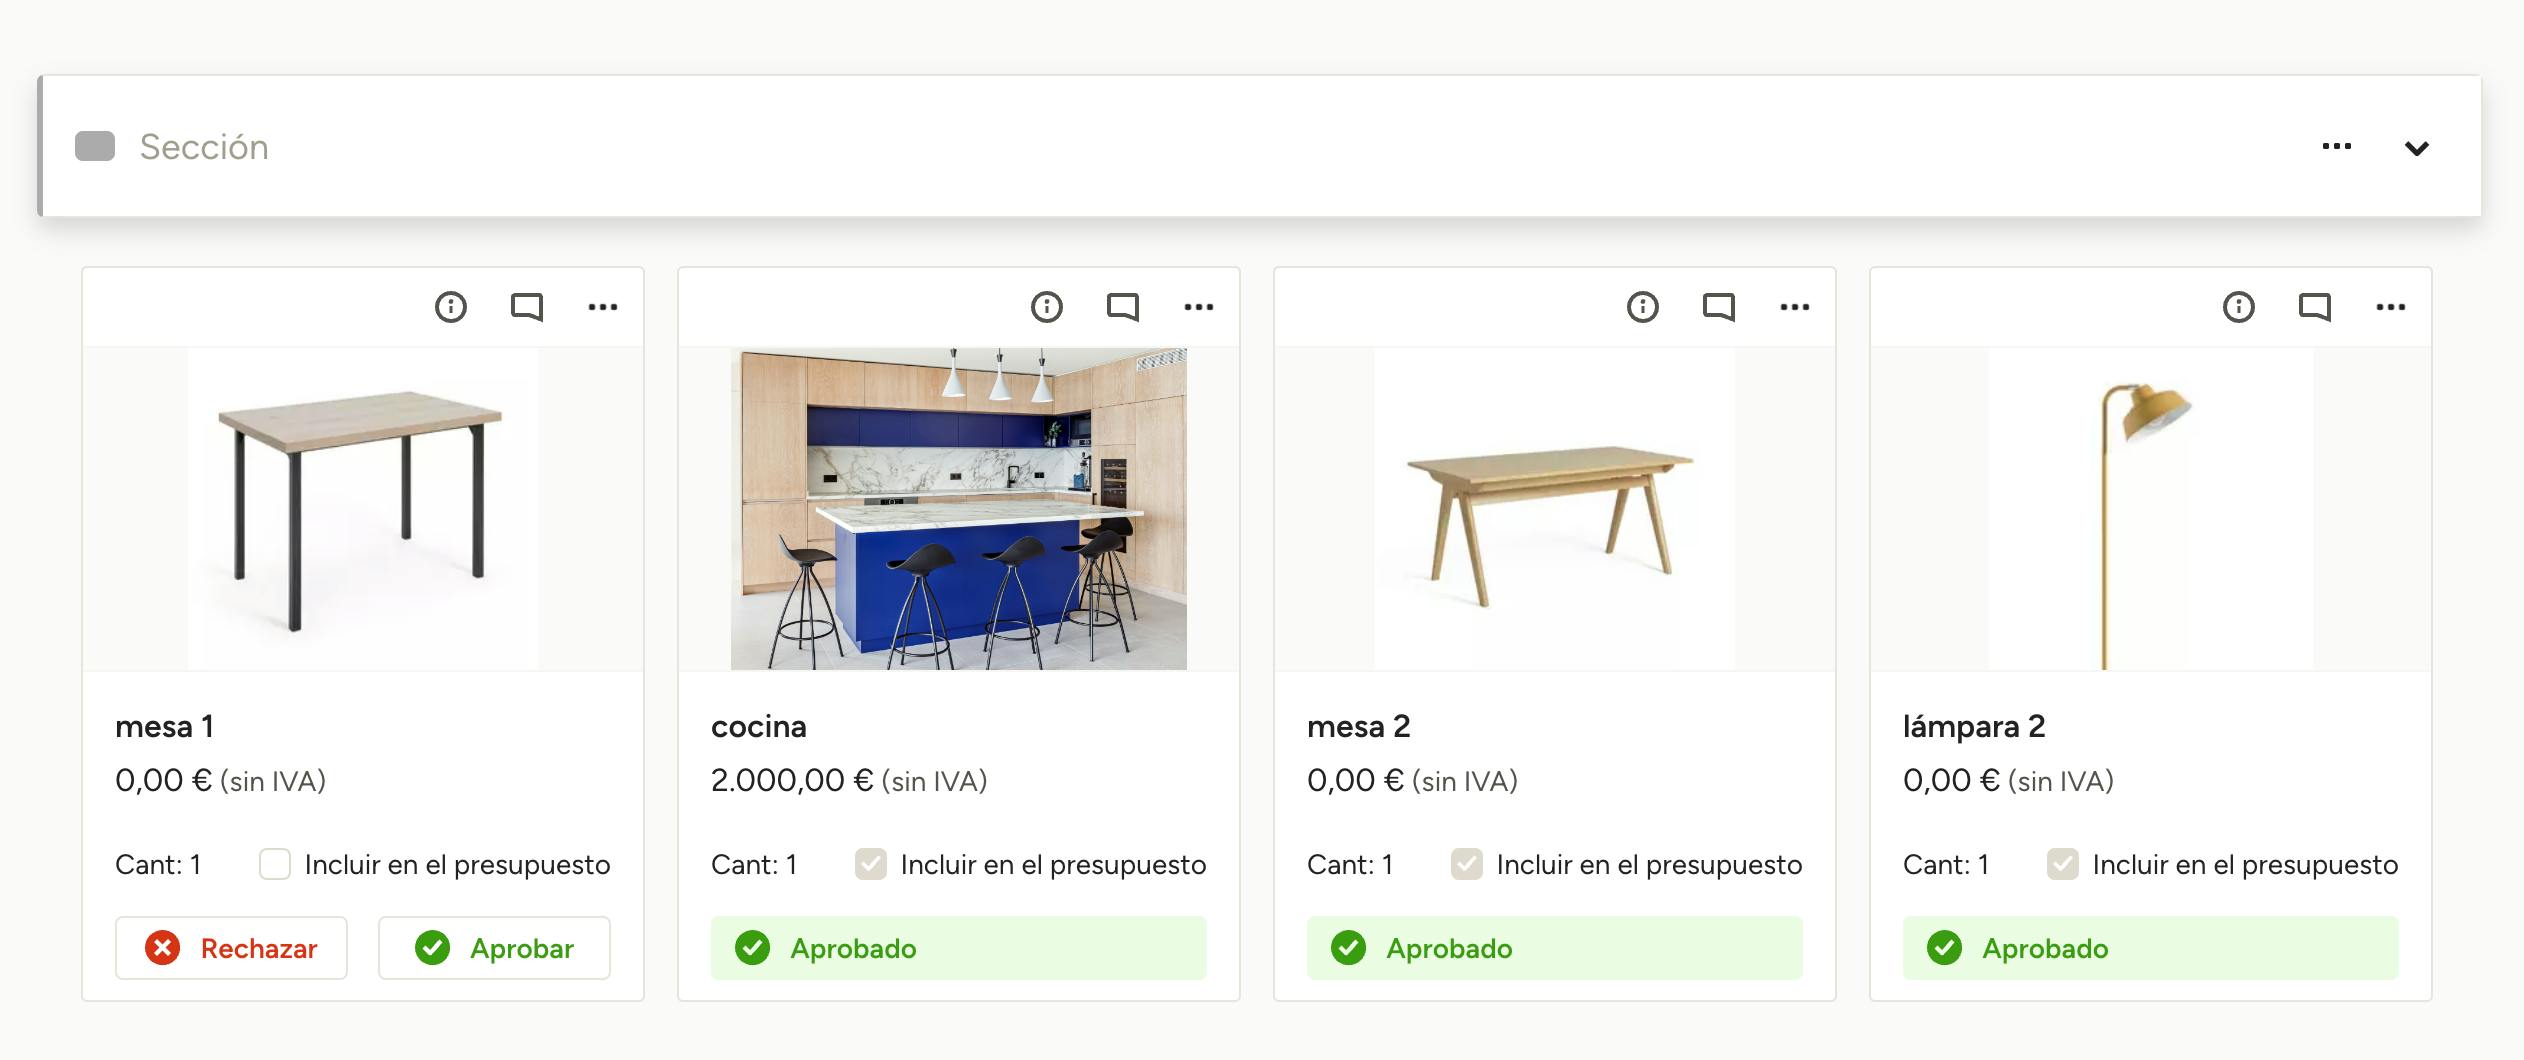Open comments icon on mesa 2 card
Viewport: 2524px width, 1060px height.
click(1719, 307)
